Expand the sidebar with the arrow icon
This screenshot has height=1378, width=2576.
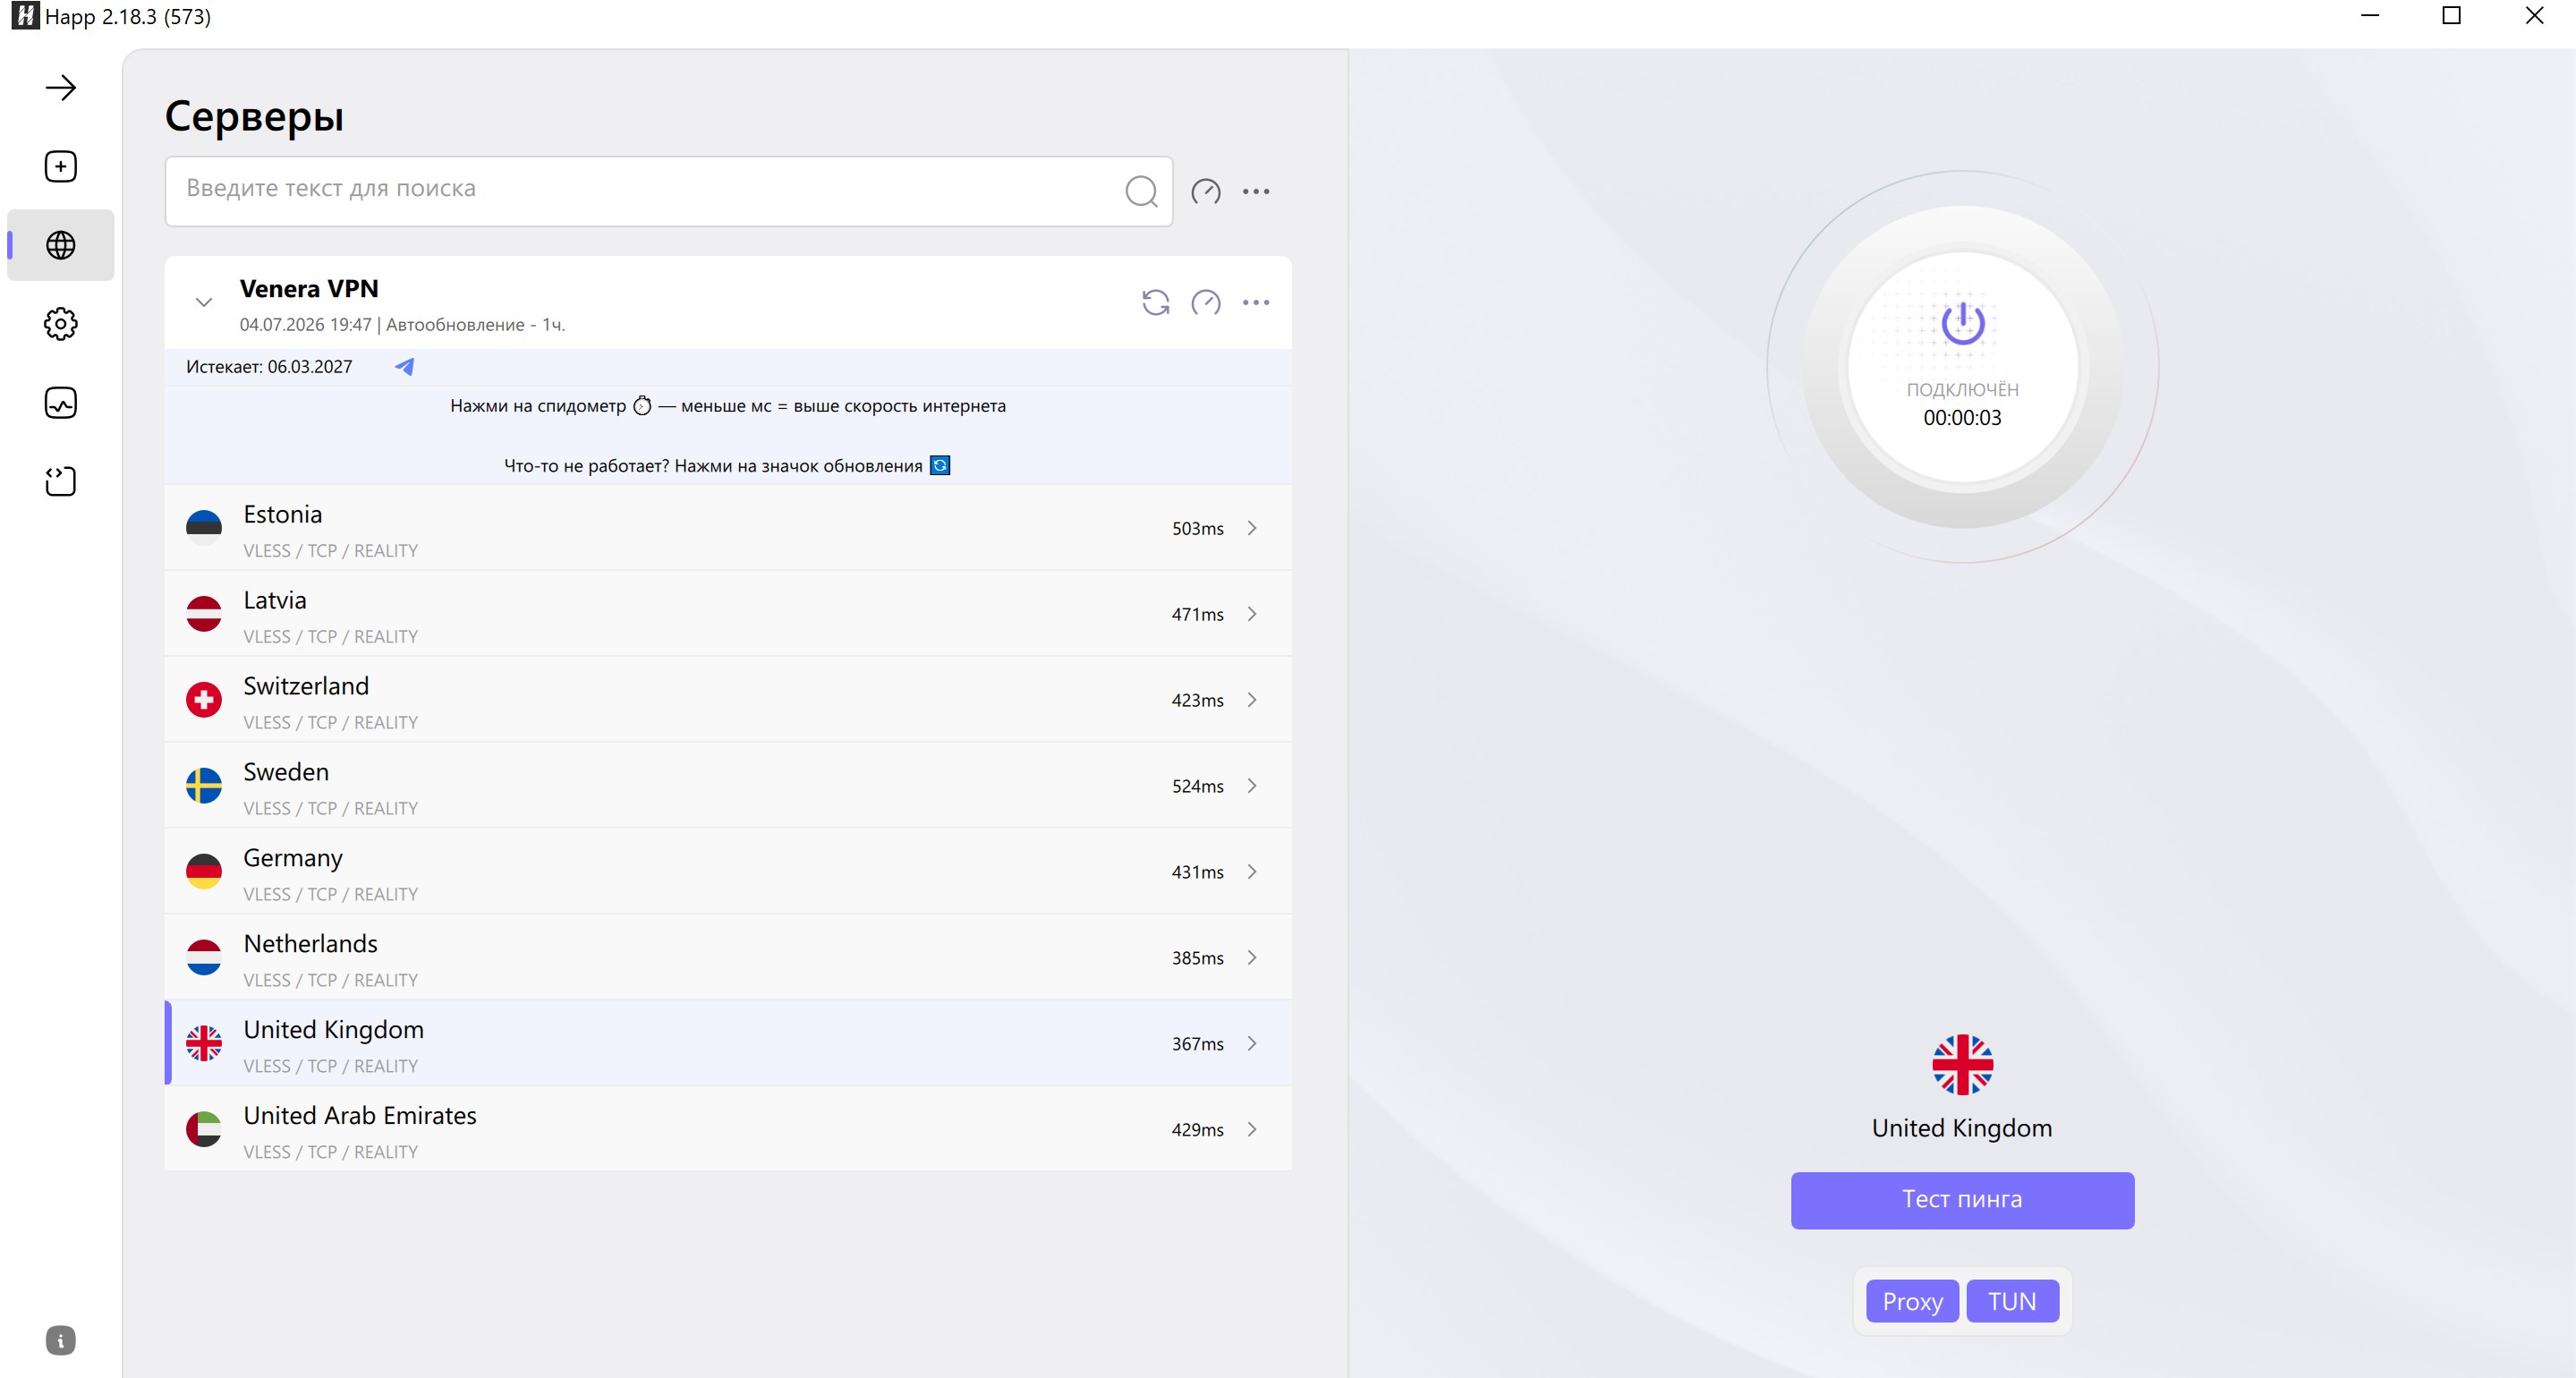[61, 88]
